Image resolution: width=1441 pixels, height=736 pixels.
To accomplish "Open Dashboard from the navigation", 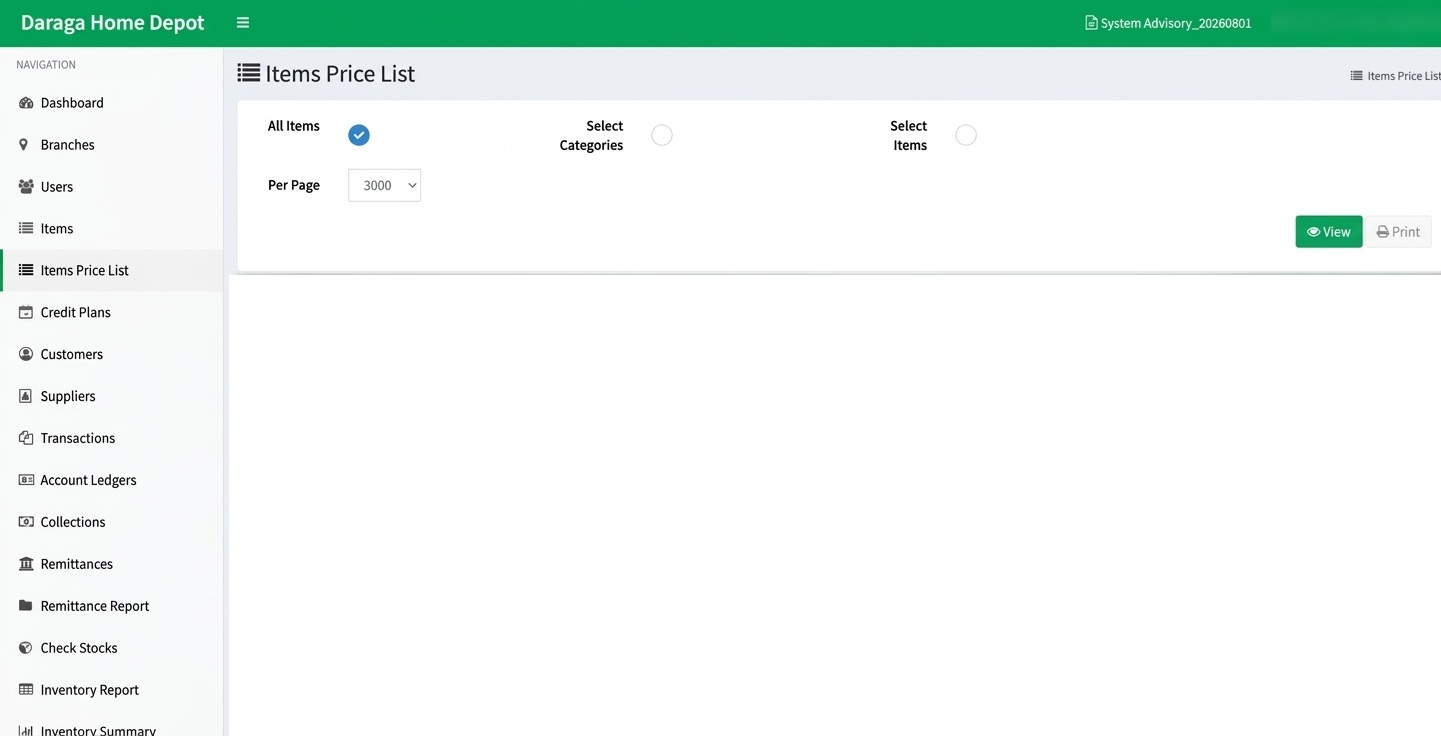I will tap(111, 103).
